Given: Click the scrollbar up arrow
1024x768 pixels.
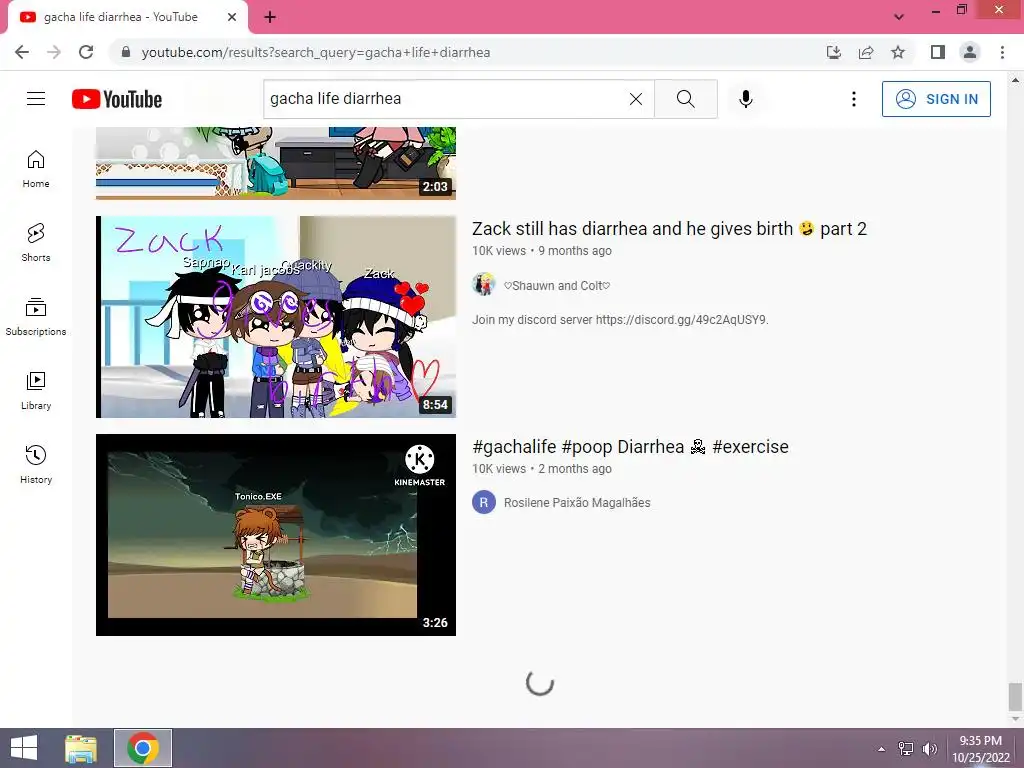Looking at the screenshot, I should pos(1015,80).
